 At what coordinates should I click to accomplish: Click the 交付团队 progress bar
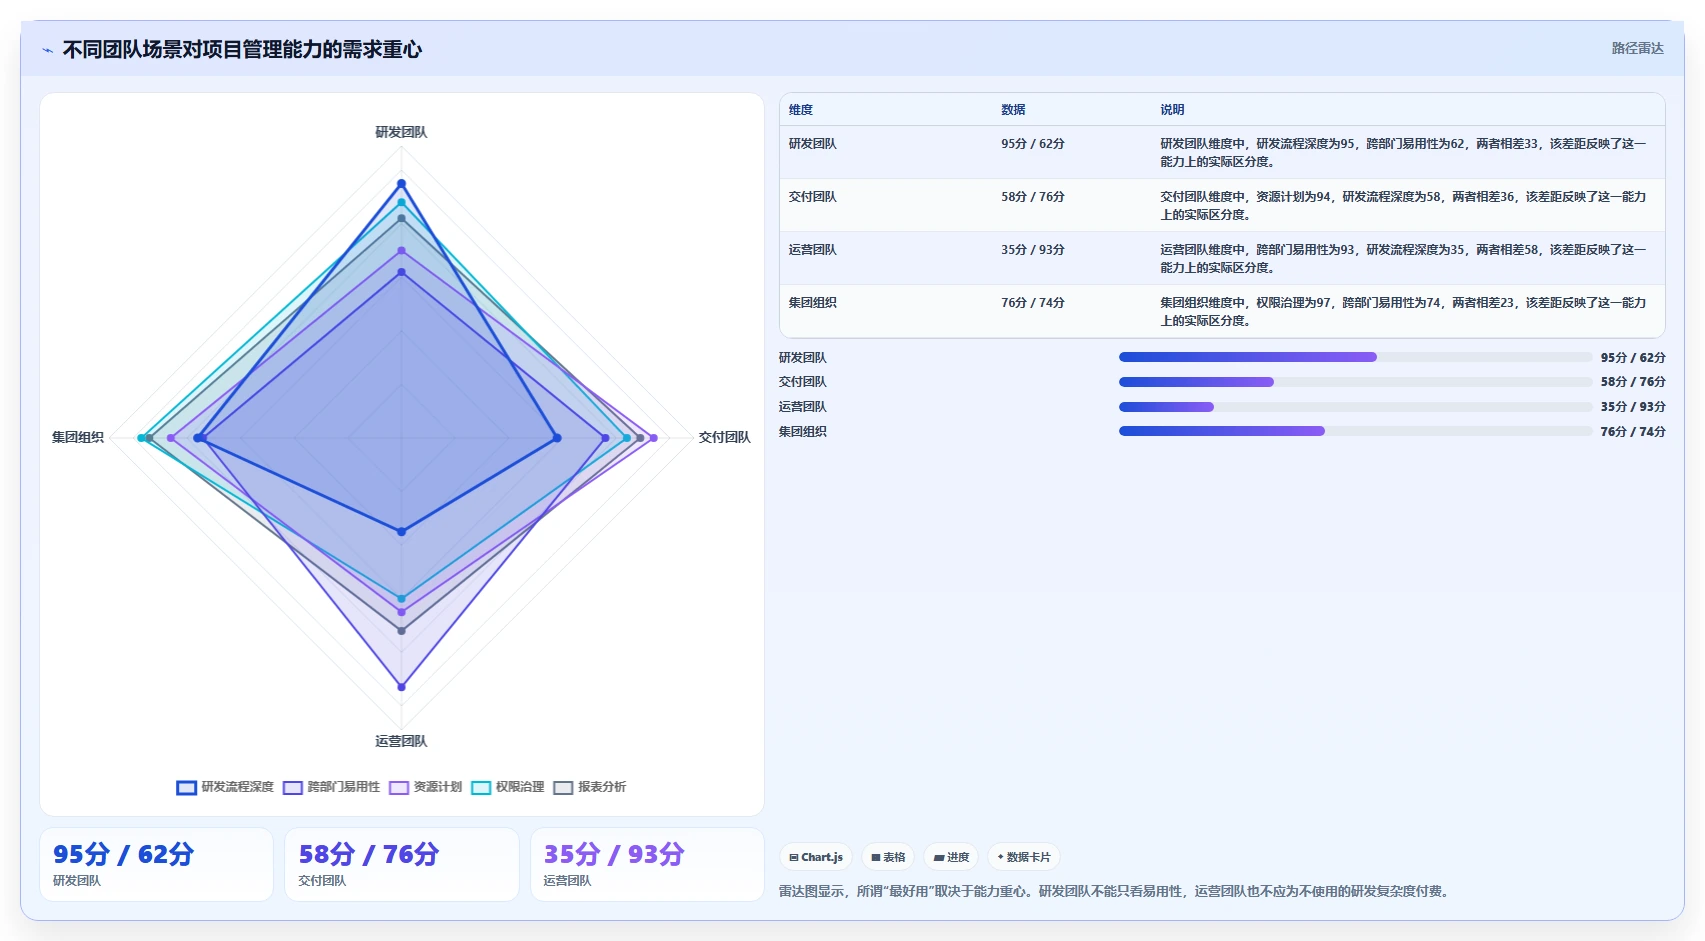1355,382
